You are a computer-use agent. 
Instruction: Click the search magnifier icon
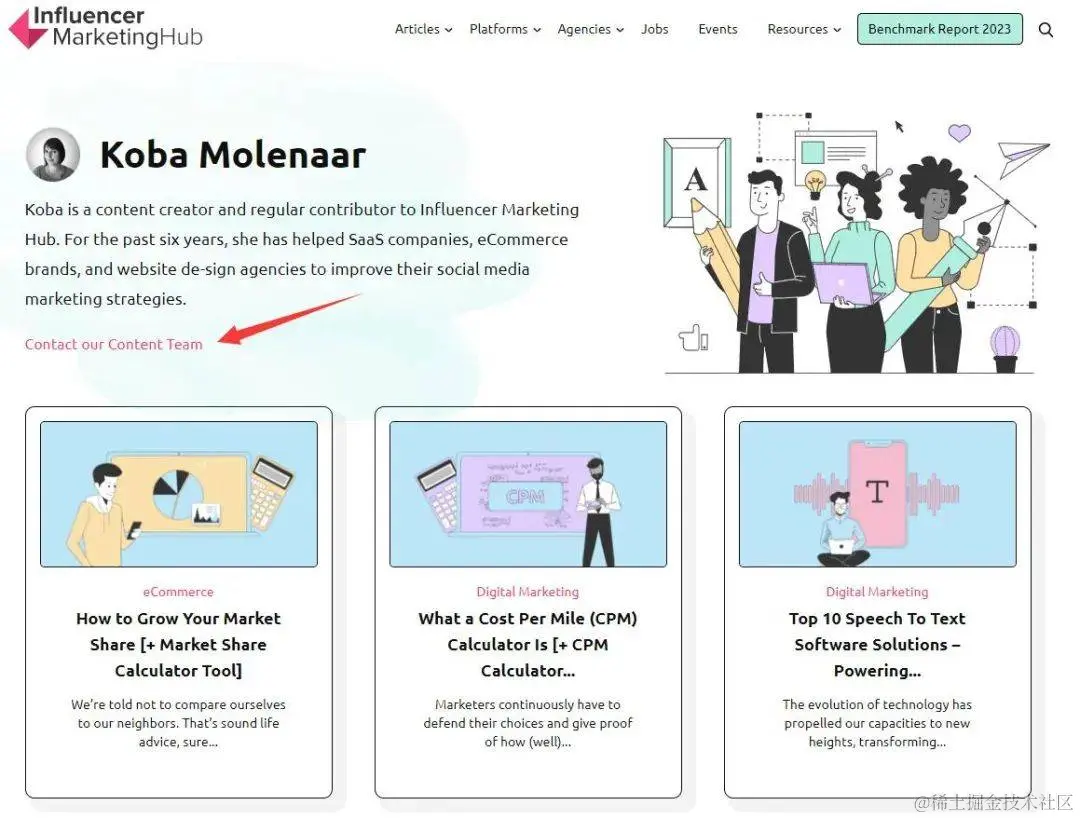[x=1045, y=30]
